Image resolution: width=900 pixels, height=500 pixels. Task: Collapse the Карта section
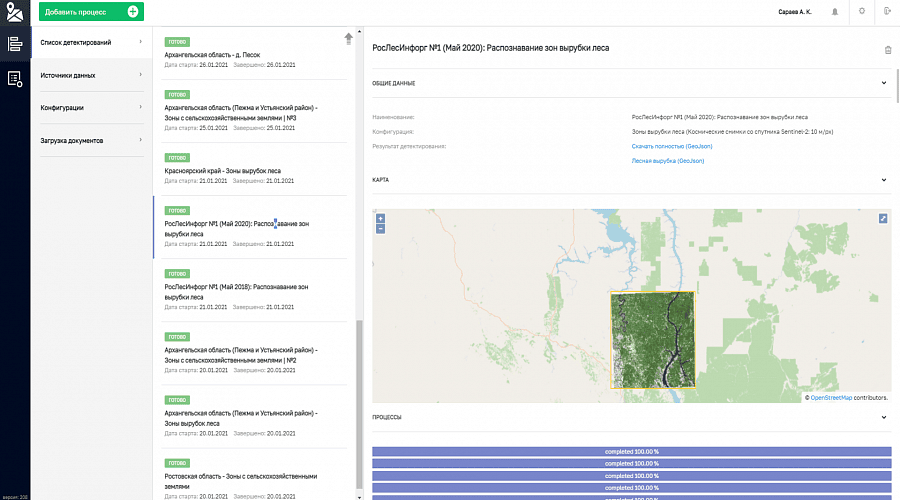[x=884, y=180]
